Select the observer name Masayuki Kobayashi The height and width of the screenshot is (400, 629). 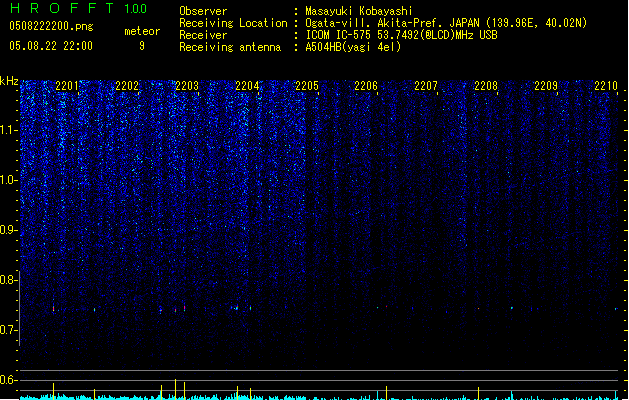(359, 11)
